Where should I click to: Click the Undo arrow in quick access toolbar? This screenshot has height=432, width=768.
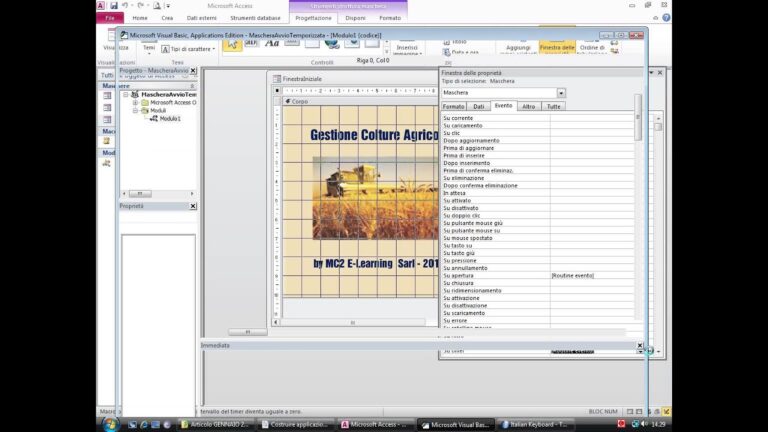125,5
